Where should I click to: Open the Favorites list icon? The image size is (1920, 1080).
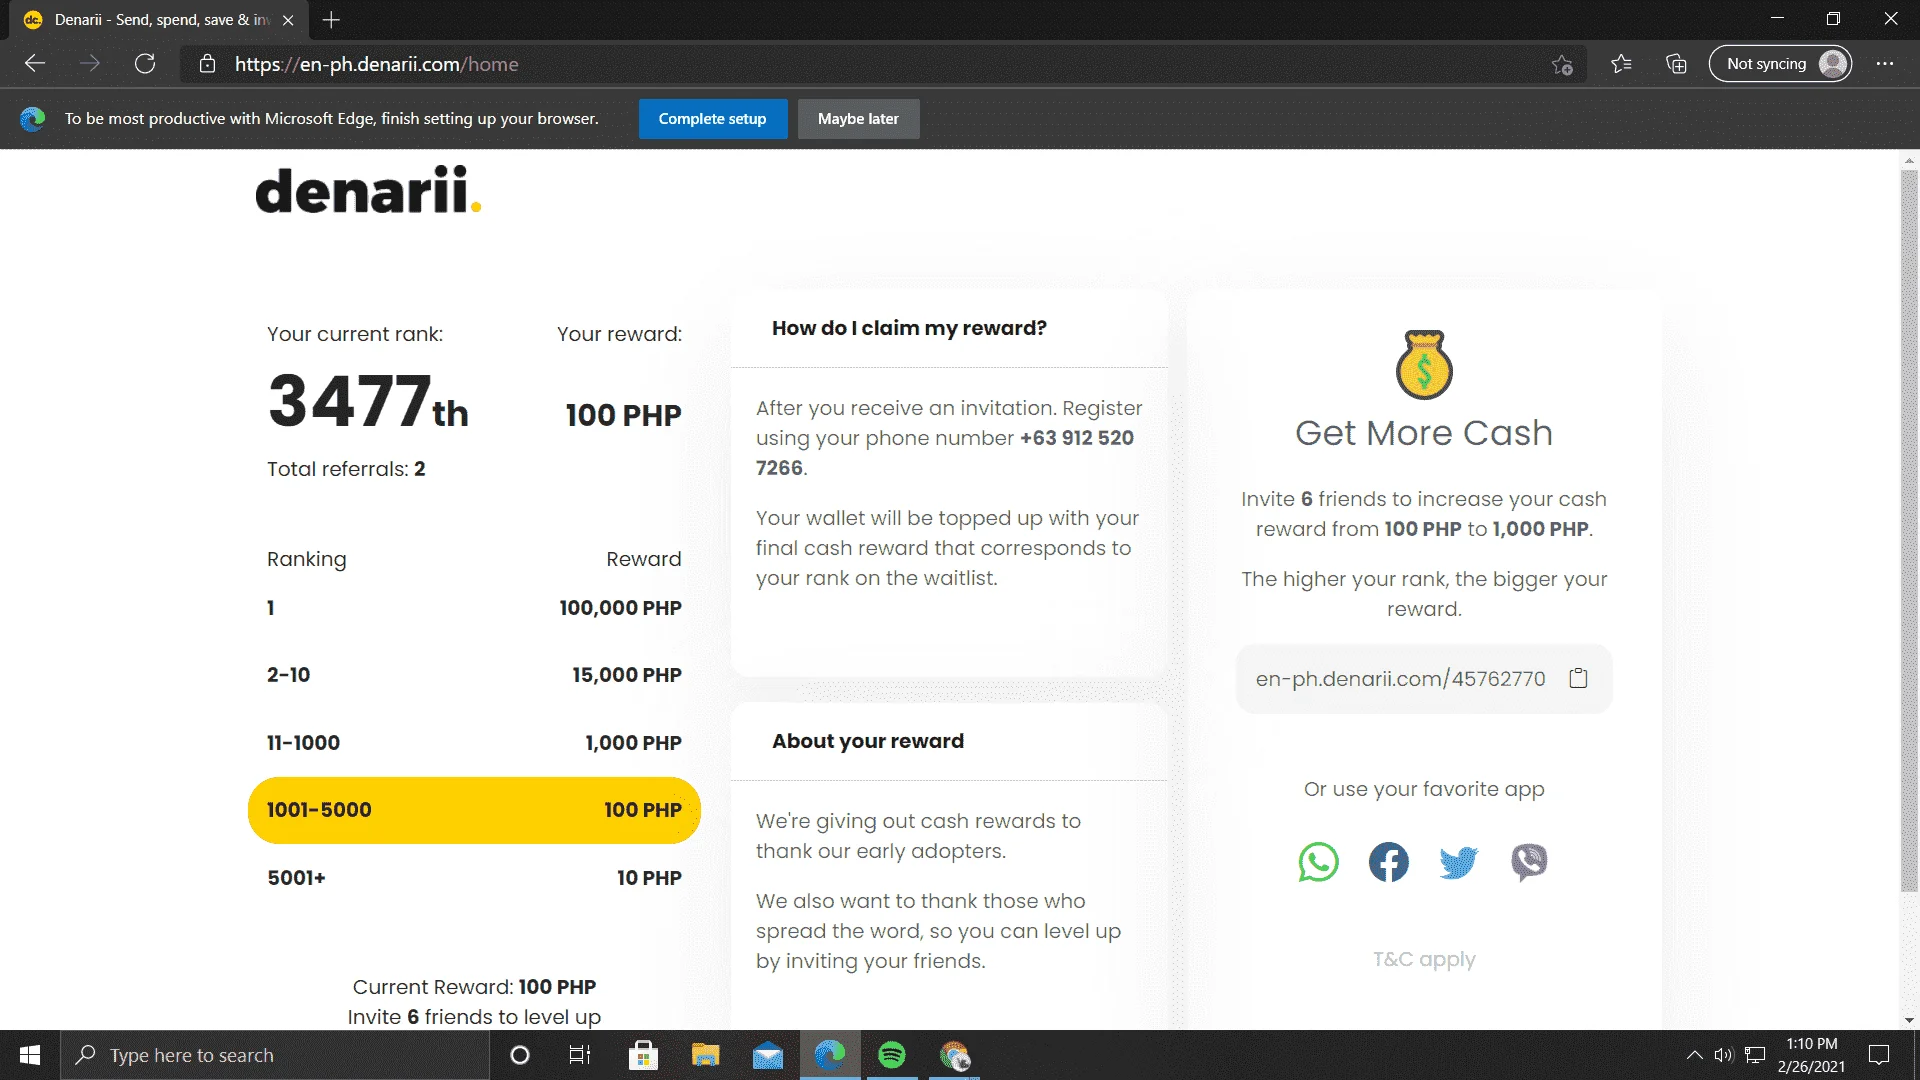tap(1621, 64)
